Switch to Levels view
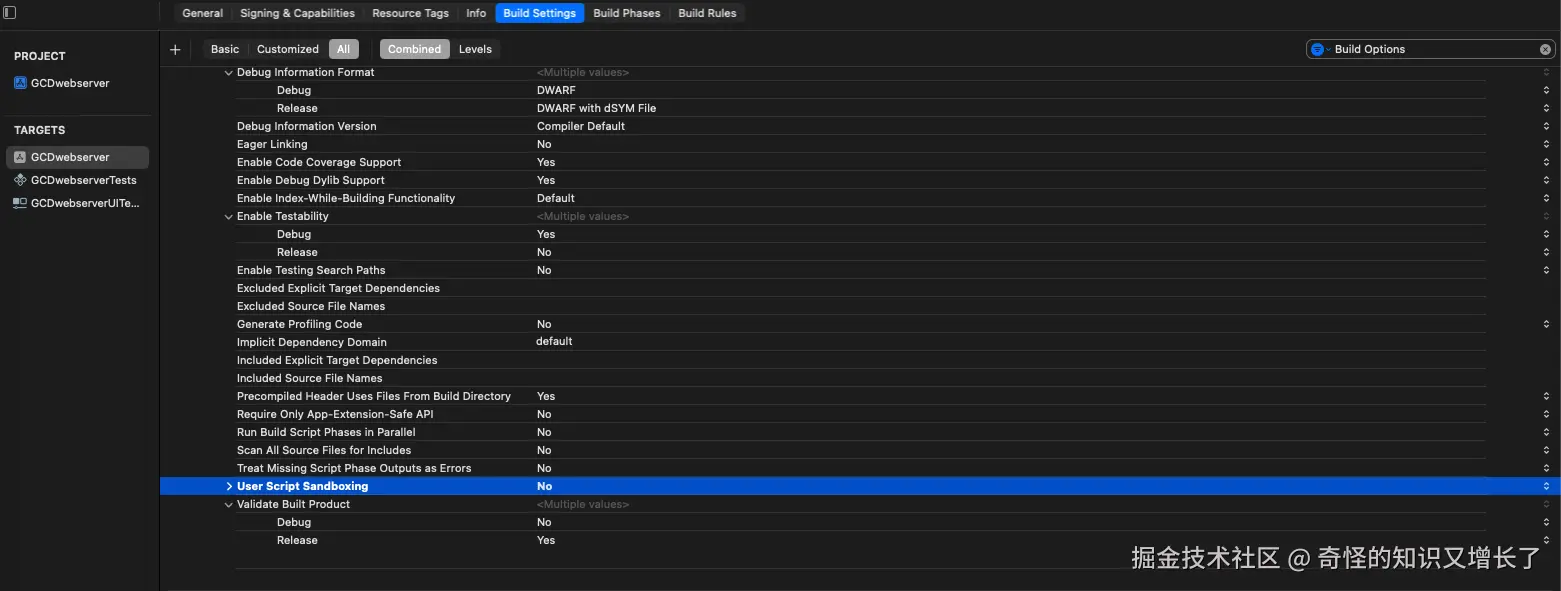 coord(475,49)
